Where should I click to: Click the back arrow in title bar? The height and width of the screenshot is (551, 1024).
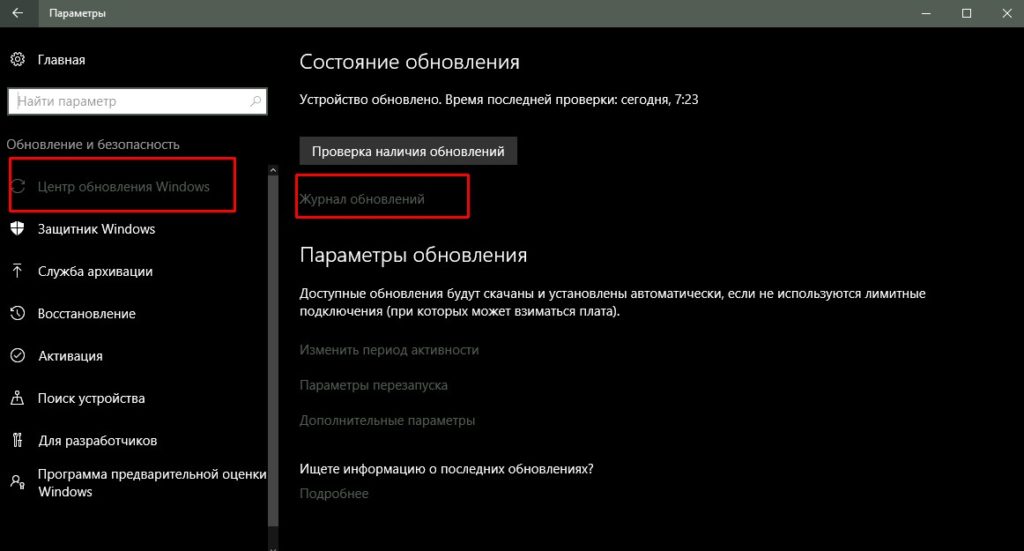coord(18,14)
